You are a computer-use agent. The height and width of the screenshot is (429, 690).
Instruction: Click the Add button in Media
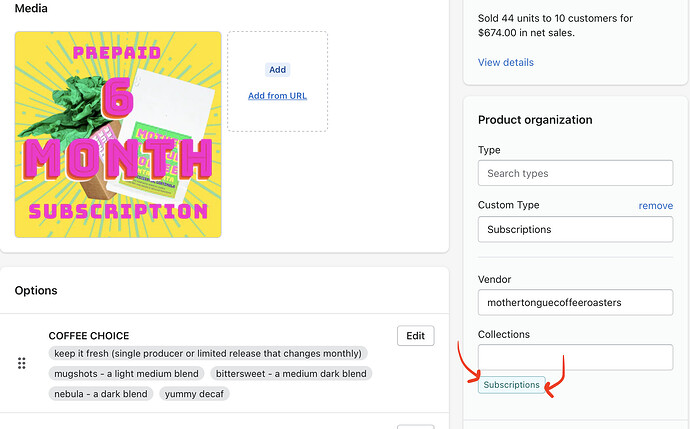pos(277,70)
